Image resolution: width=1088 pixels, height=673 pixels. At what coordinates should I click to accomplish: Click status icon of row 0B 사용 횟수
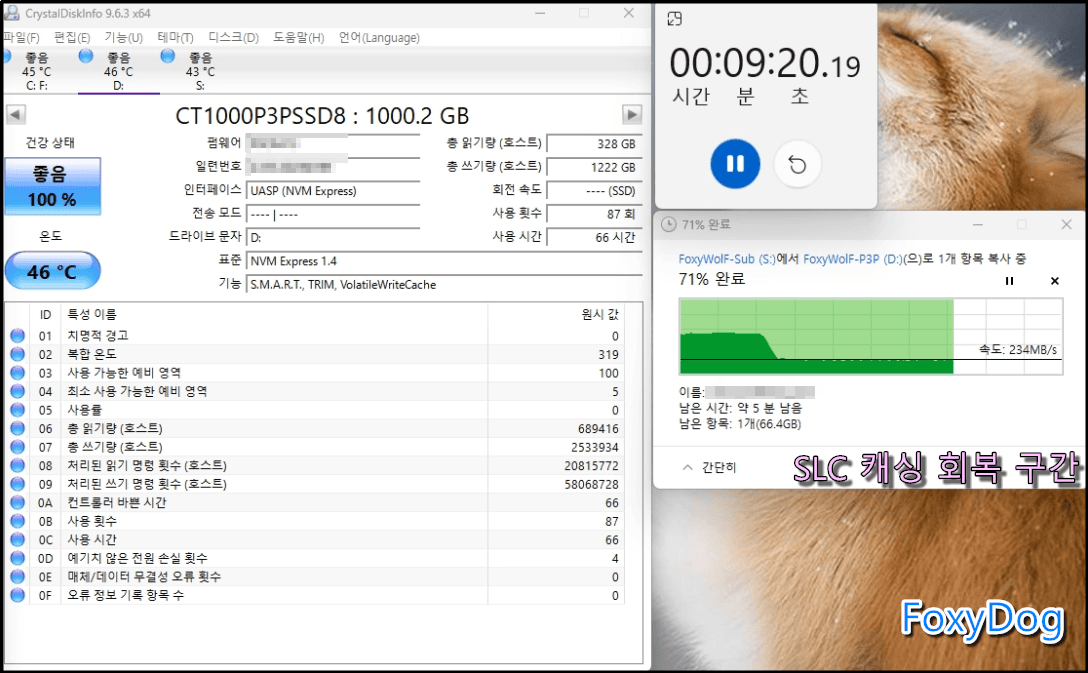pyautogui.click(x=18, y=521)
